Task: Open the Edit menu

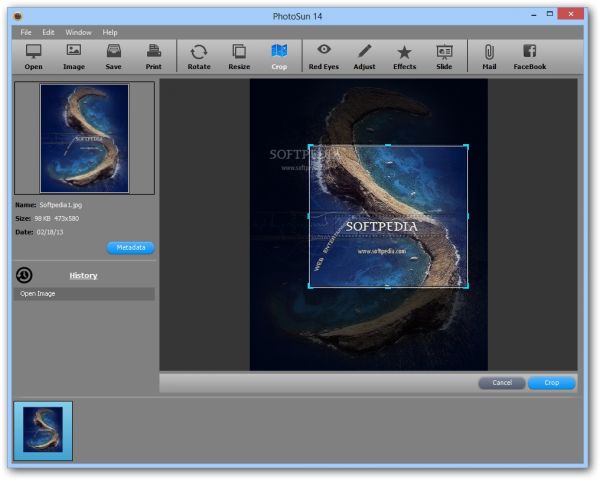Action: (49, 33)
